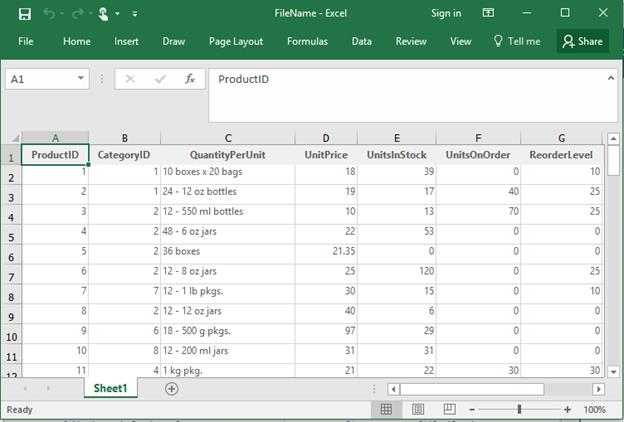Screen dimensions: 624x422
Task: Open the Draw tab
Action: pos(174,41)
